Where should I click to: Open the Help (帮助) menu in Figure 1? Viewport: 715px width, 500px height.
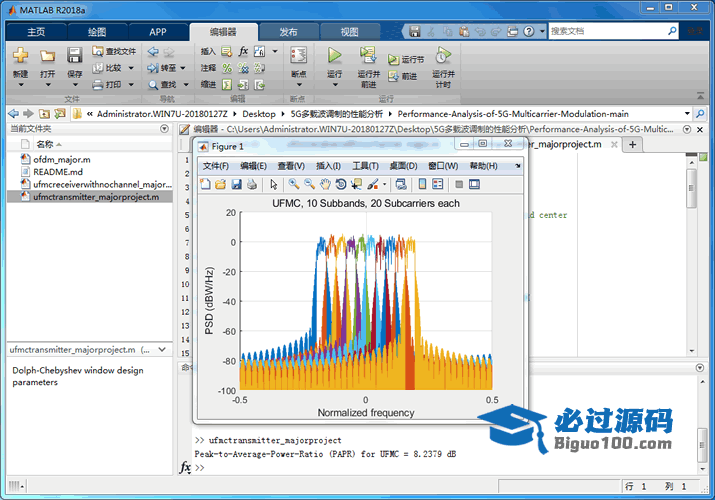[x=484, y=166]
